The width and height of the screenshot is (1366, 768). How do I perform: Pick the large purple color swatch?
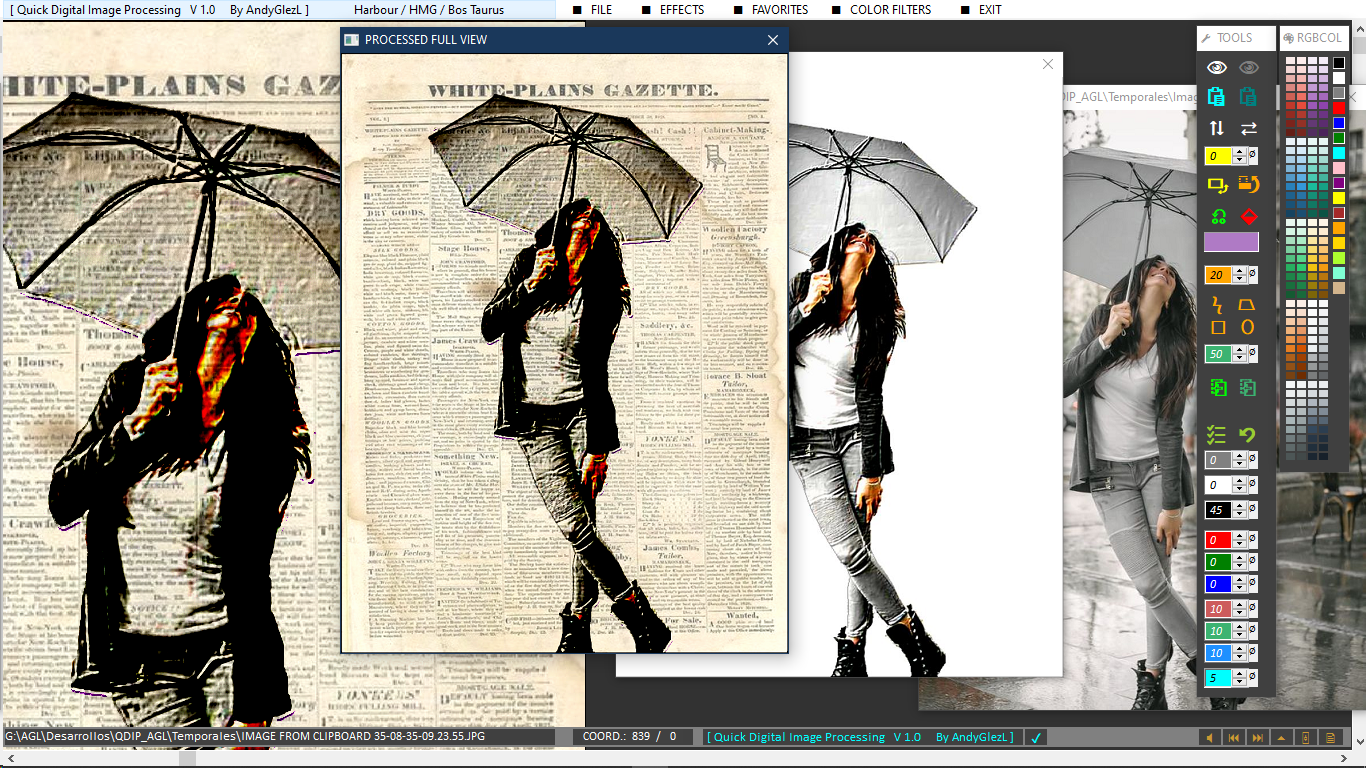(x=1231, y=242)
